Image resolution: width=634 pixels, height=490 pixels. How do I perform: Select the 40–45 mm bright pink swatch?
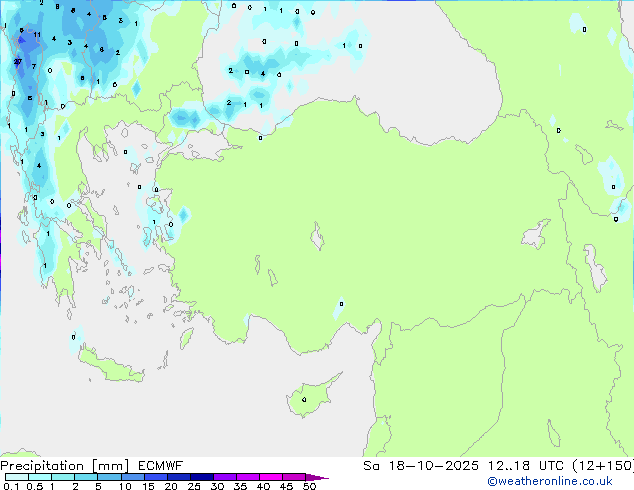point(271,477)
